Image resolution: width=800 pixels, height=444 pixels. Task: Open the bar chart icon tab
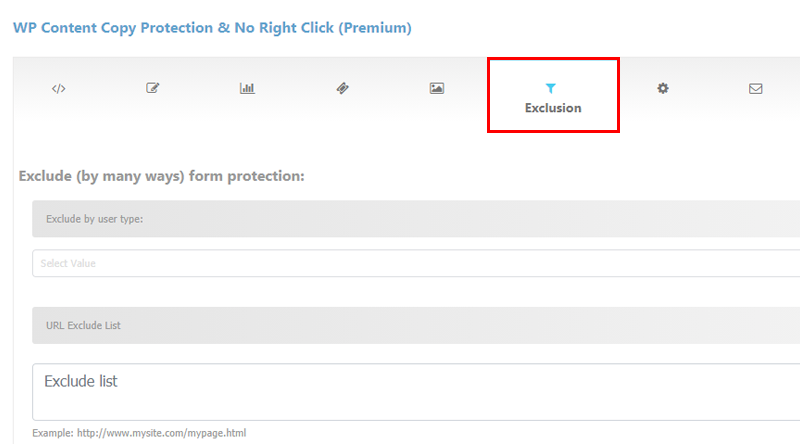247,88
